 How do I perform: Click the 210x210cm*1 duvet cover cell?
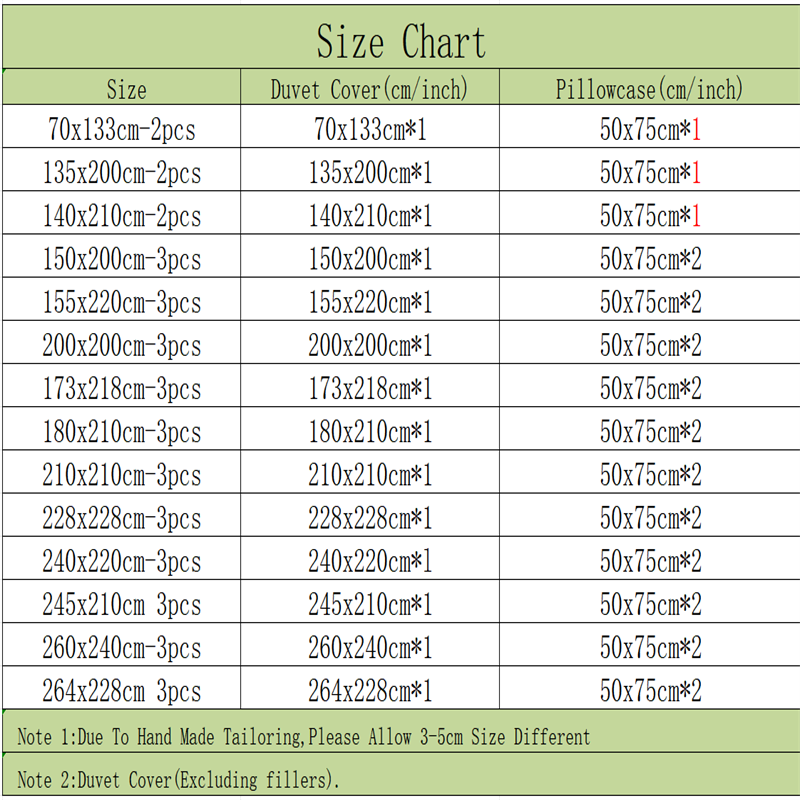[370, 475]
